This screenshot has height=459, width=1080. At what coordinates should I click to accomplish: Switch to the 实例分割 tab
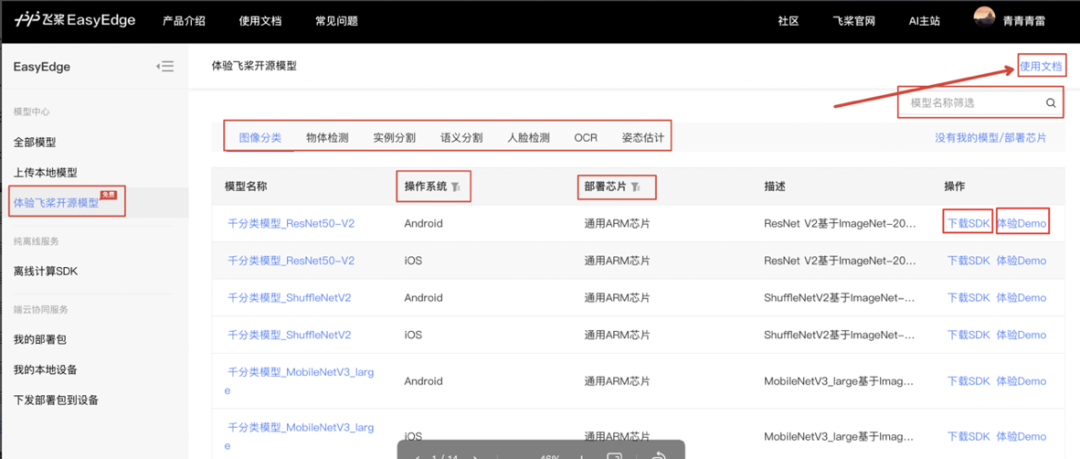tap(394, 137)
